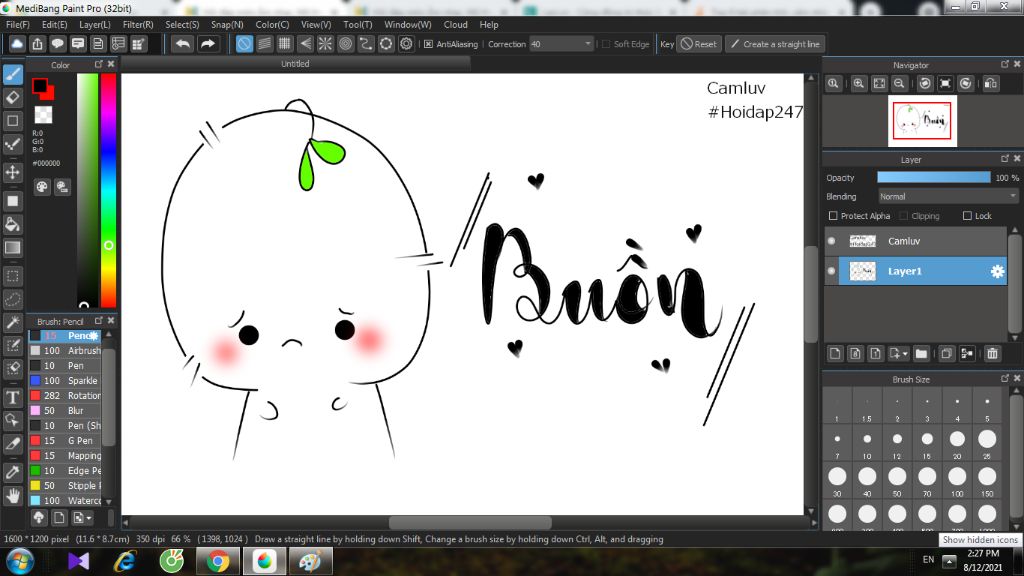Open snap settings gear icon
1024x576 pixels.
pyautogui.click(x=406, y=44)
